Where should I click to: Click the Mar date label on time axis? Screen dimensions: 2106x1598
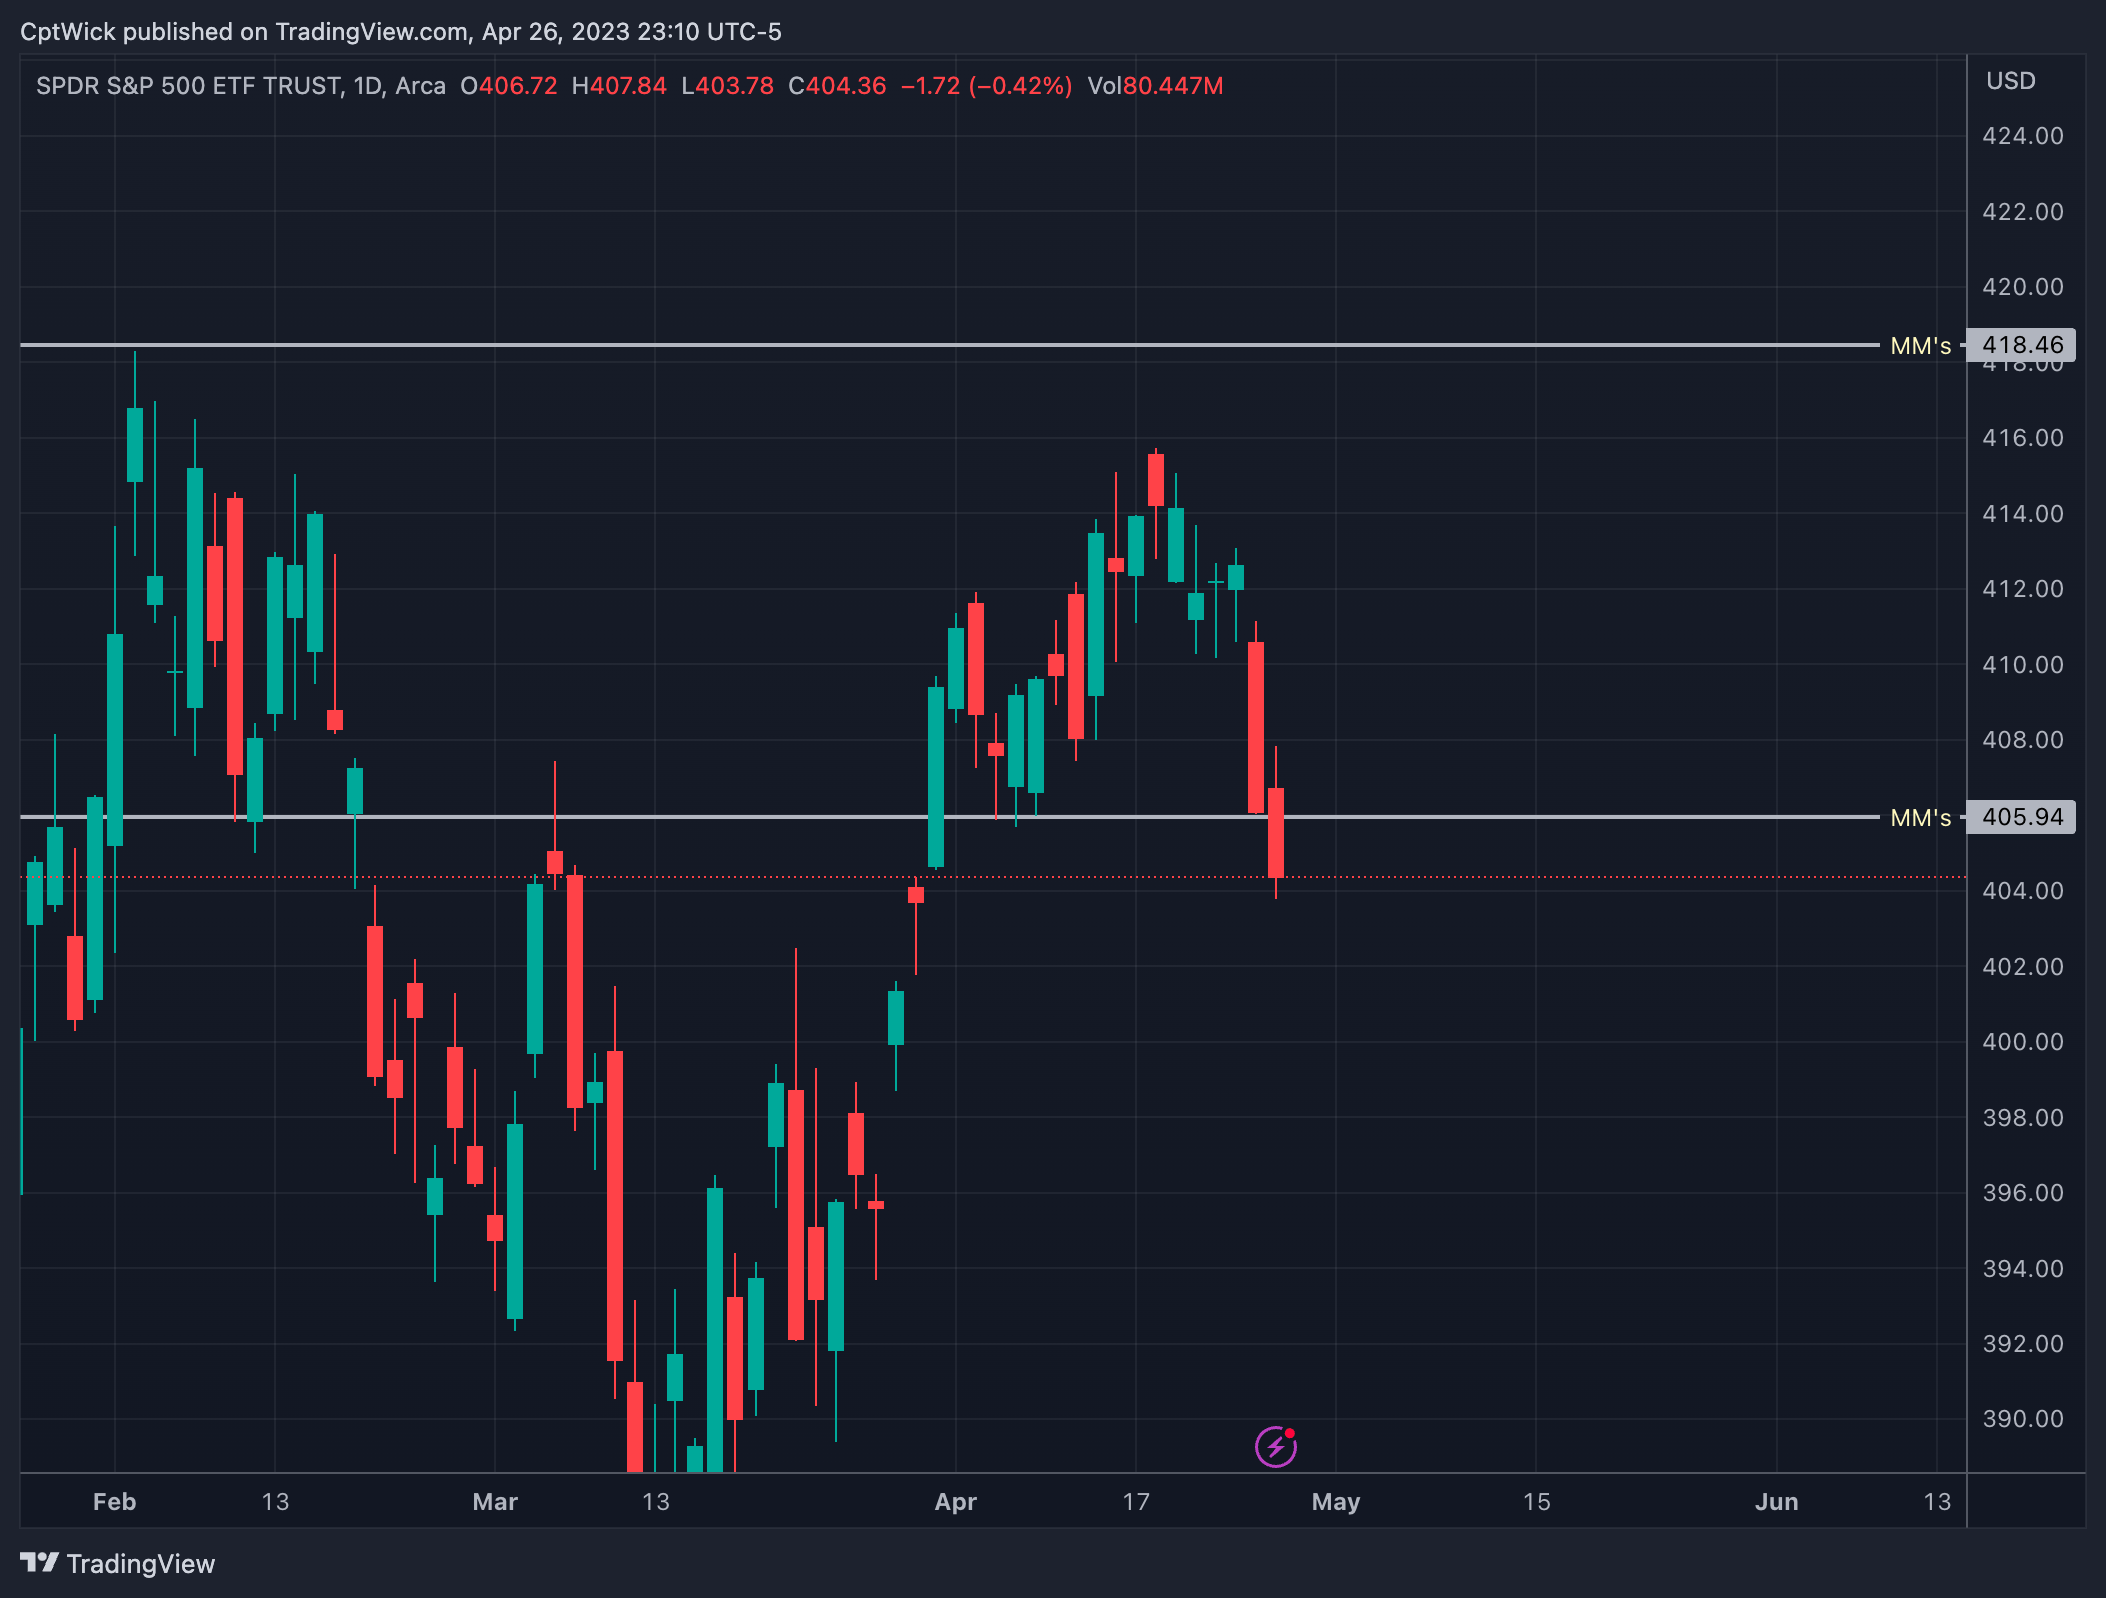(495, 1502)
